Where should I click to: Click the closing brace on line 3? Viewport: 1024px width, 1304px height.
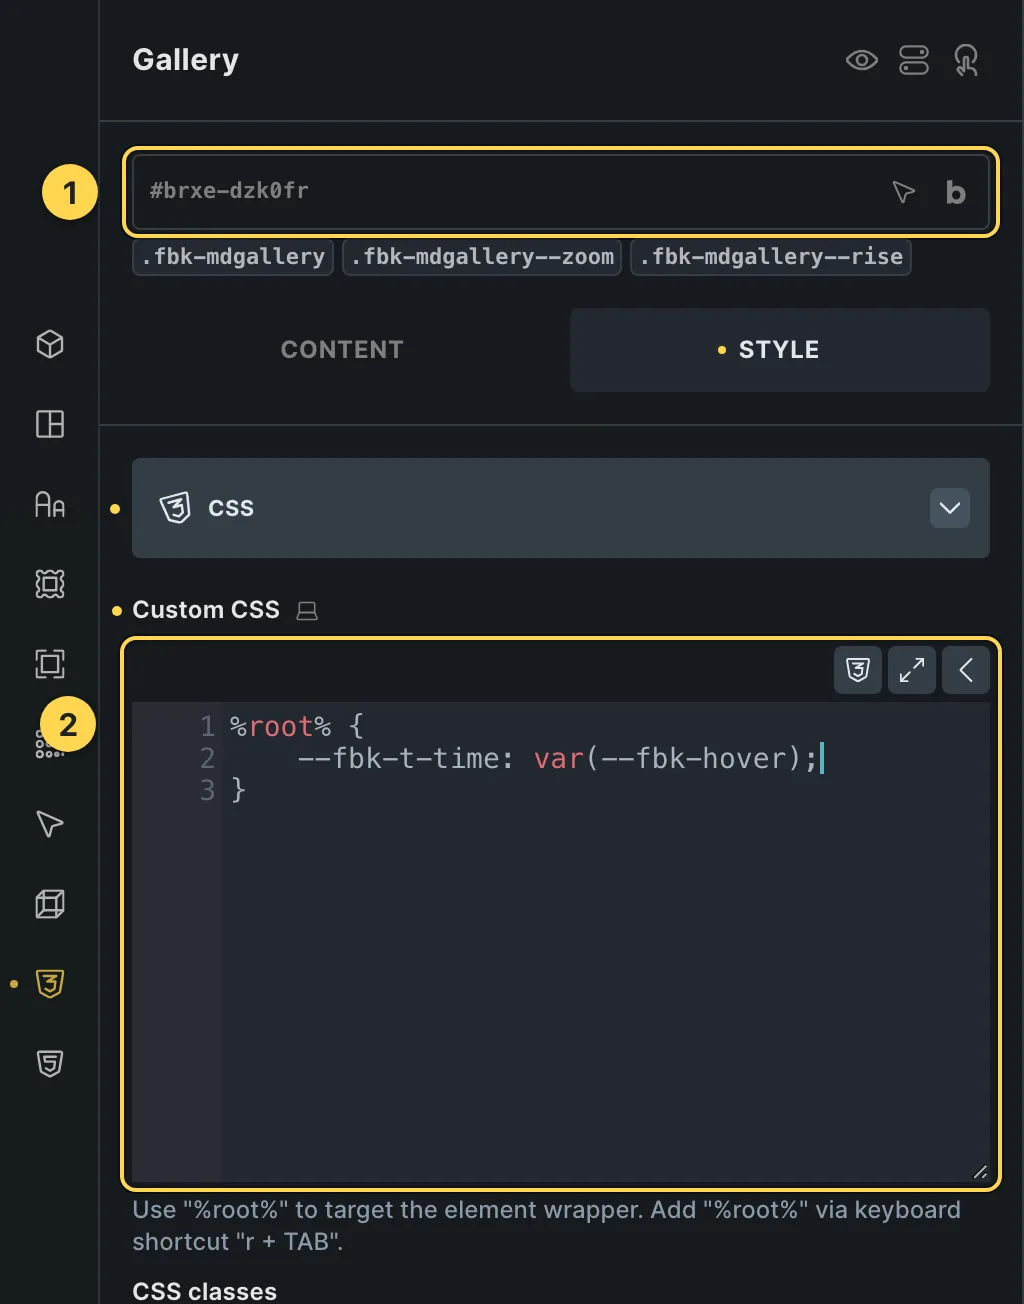coord(238,790)
